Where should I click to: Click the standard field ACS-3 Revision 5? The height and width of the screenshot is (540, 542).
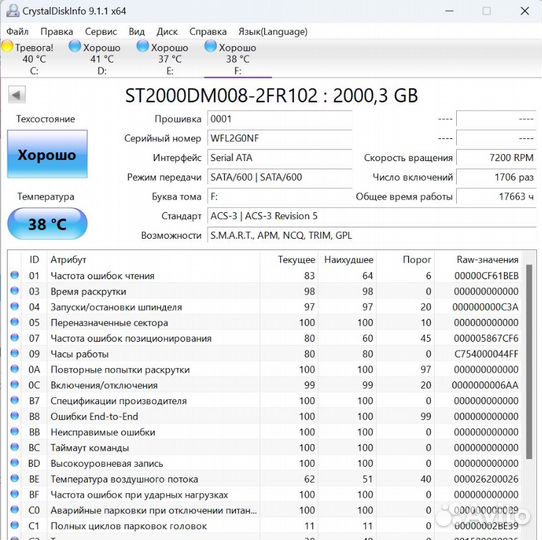tap(372, 216)
